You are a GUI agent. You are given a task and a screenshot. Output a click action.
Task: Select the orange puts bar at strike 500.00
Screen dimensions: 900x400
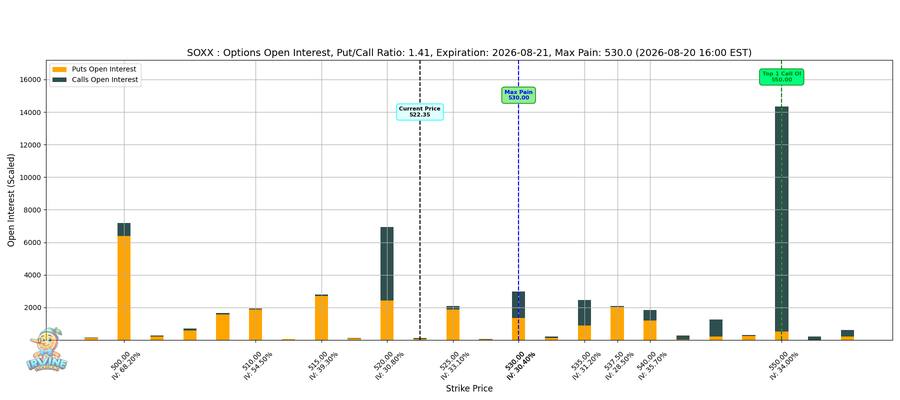[x=124, y=288]
